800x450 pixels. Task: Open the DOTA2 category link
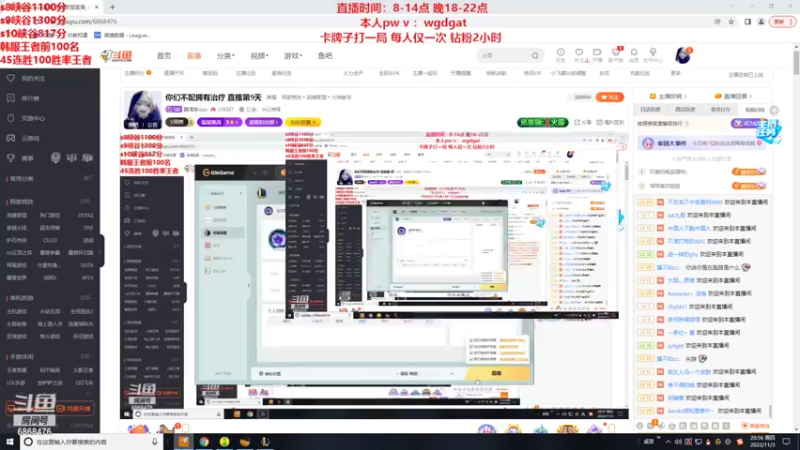pos(86,215)
